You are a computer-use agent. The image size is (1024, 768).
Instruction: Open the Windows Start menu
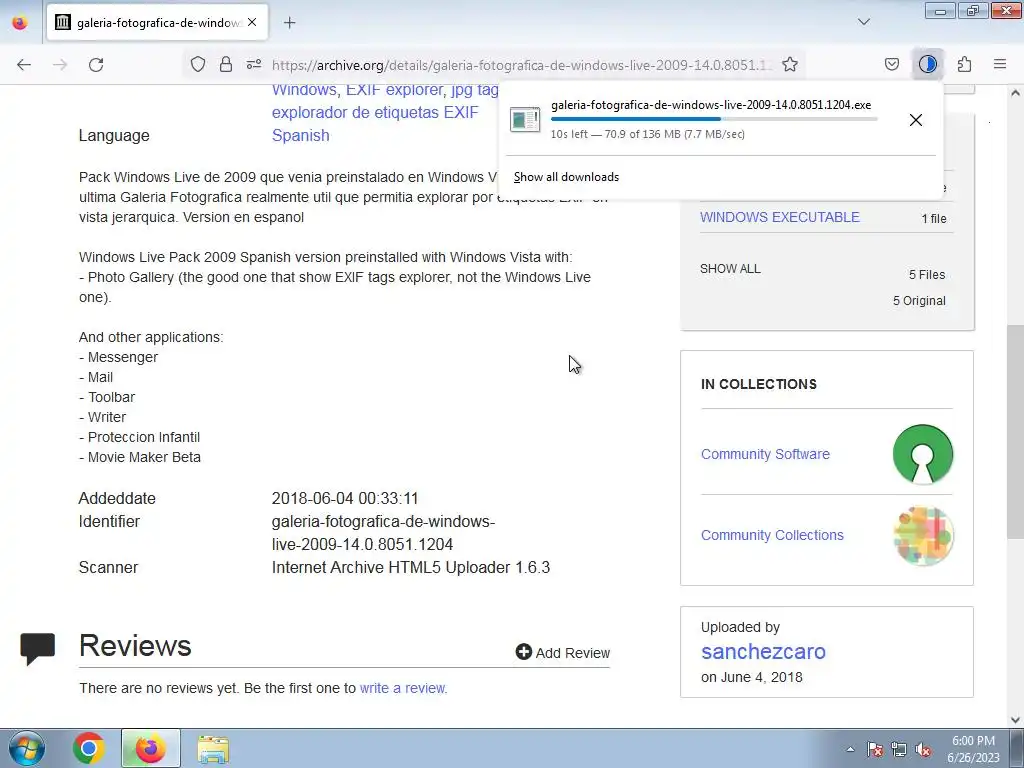[27, 748]
